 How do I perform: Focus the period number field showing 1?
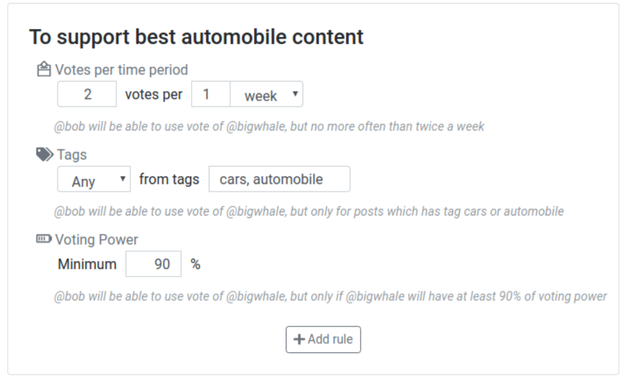point(211,94)
